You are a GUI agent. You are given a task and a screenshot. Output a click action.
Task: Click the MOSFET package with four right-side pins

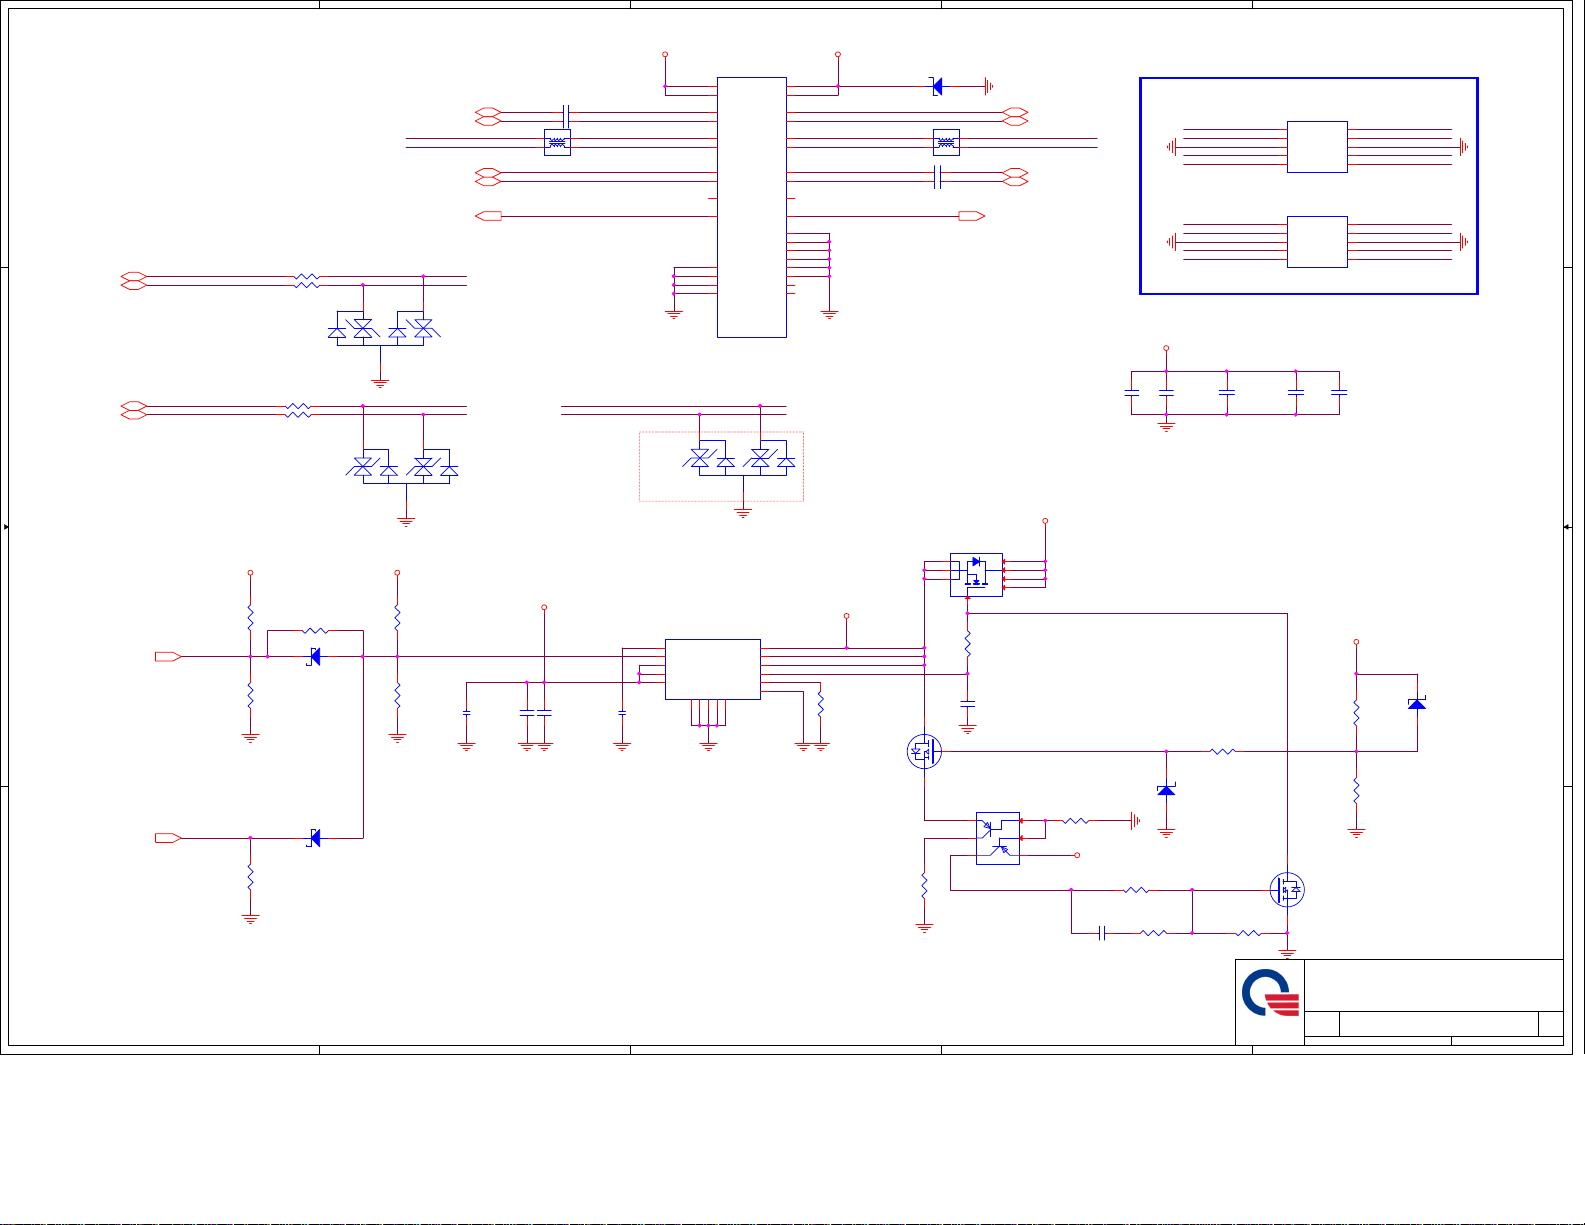(x=976, y=575)
